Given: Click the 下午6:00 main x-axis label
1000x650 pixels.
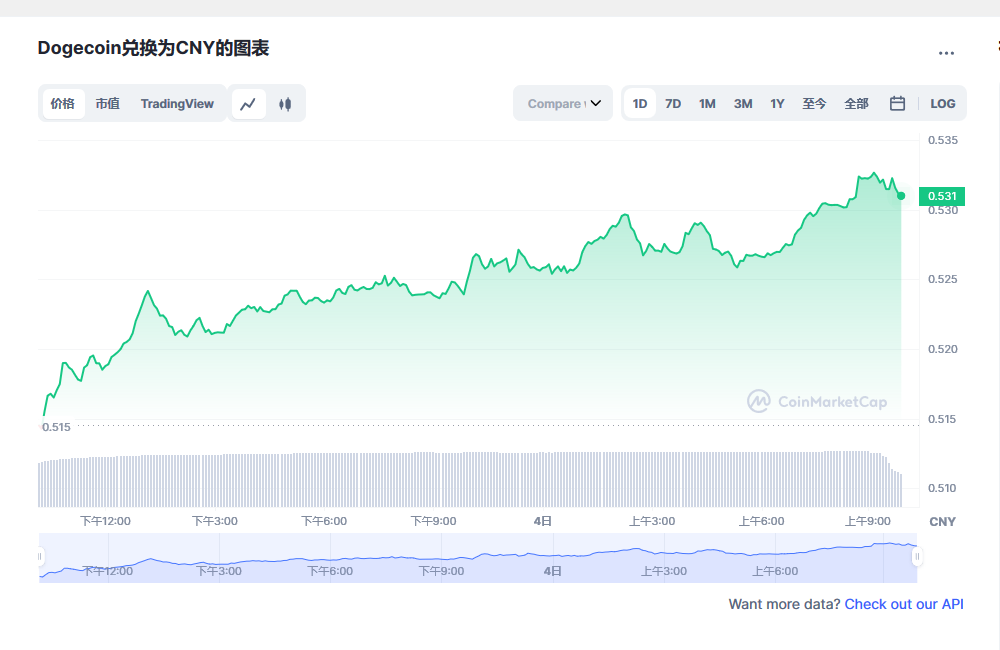Looking at the screenshot, I should click(x=324, y=521).
